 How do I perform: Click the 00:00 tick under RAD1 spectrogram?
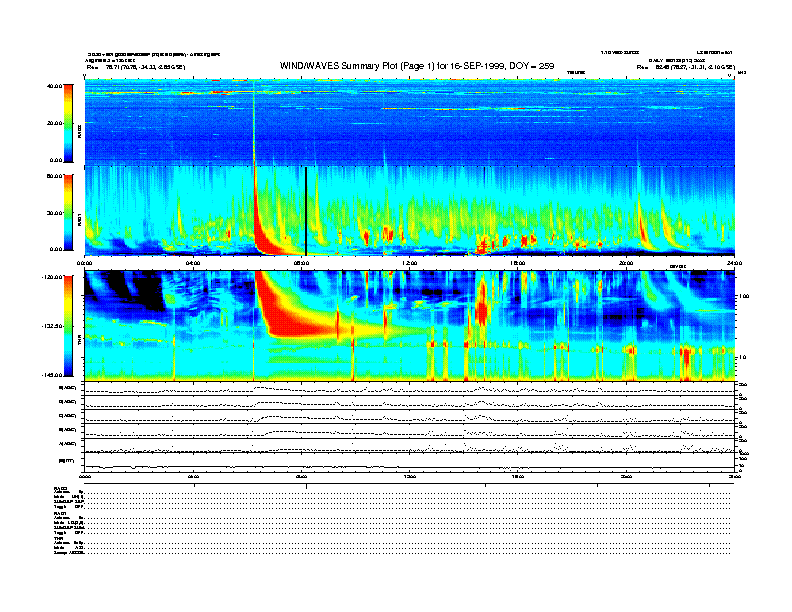84,263
